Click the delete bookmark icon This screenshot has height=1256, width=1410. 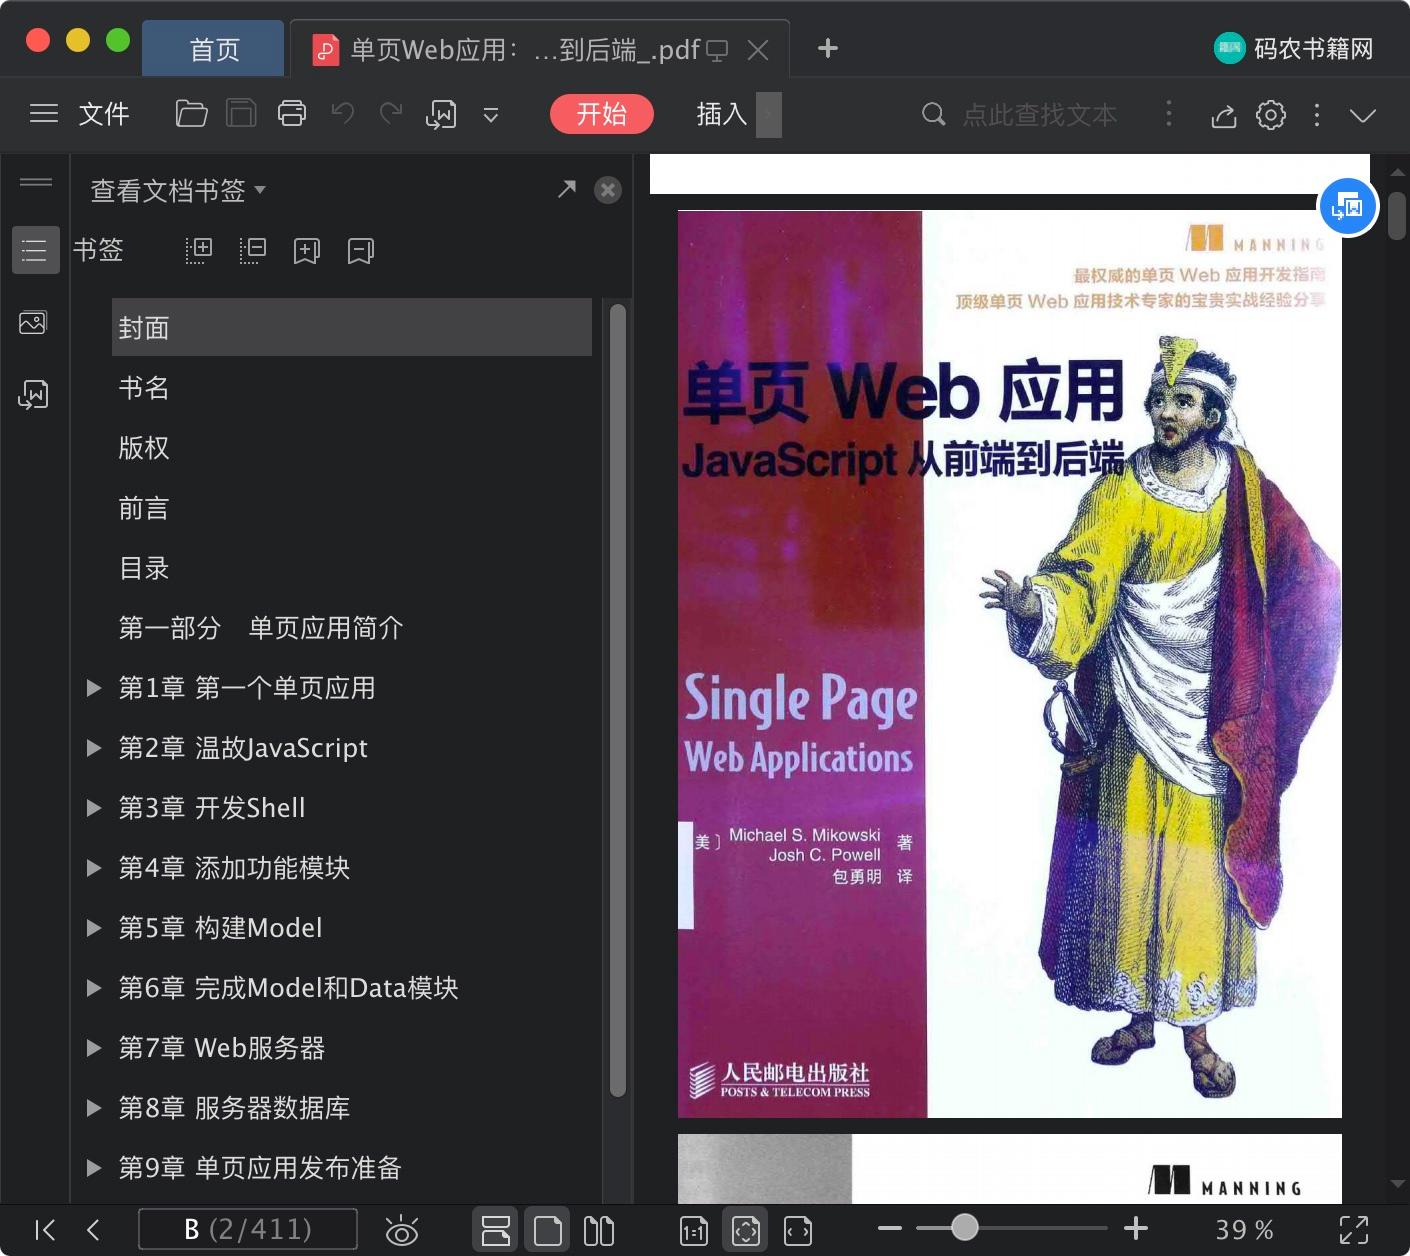click(x=361, y=250)
